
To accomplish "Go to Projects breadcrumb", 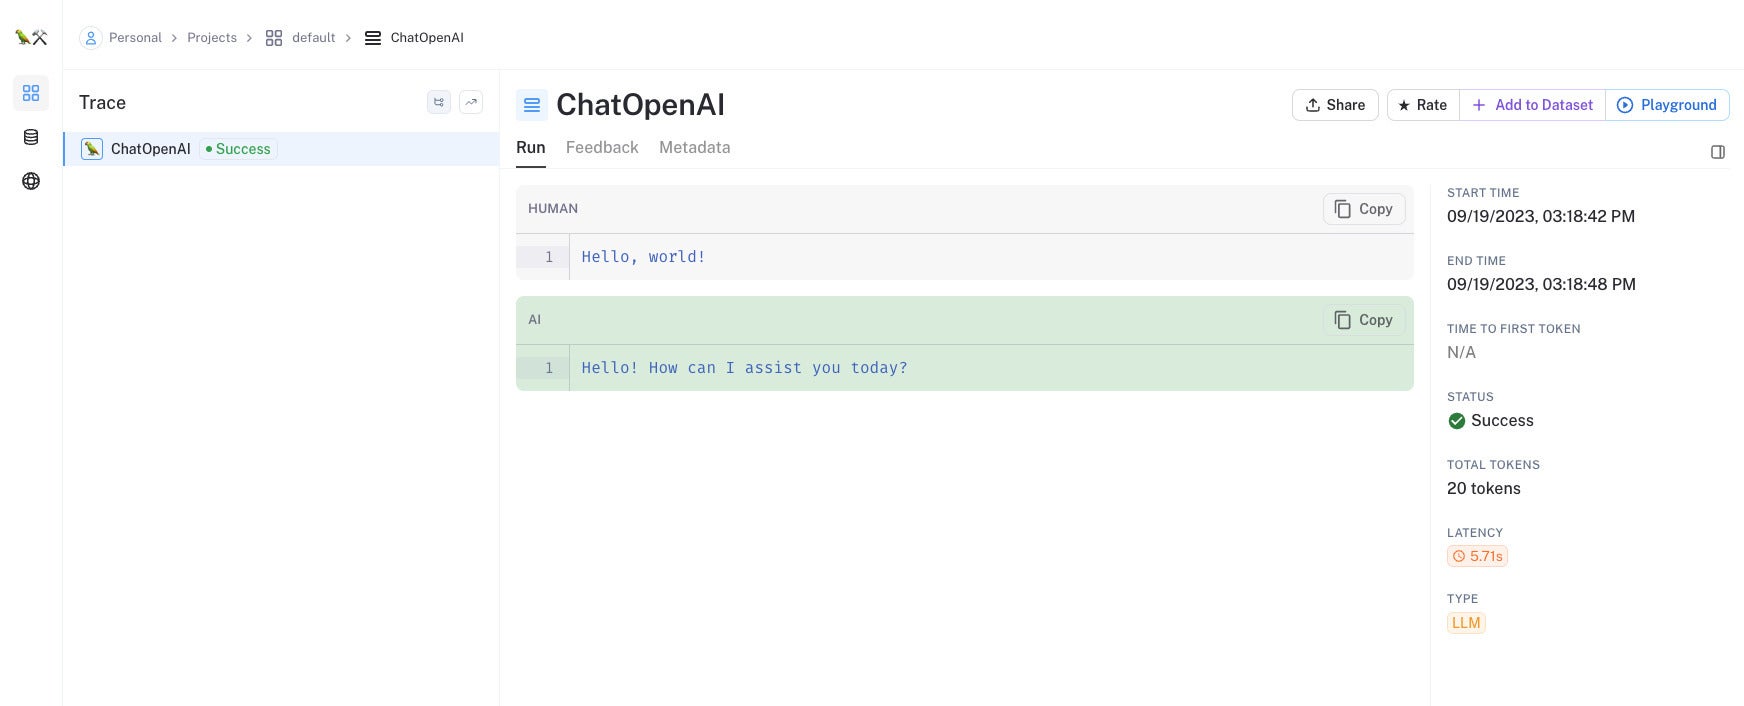I will [x=212, y=38].
